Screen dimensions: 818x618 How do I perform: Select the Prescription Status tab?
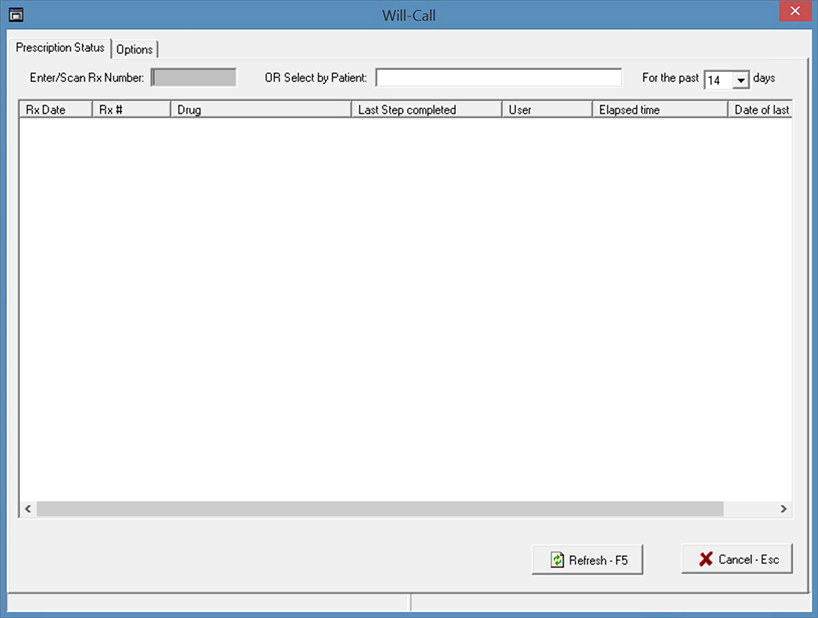(x=60, y=48)
